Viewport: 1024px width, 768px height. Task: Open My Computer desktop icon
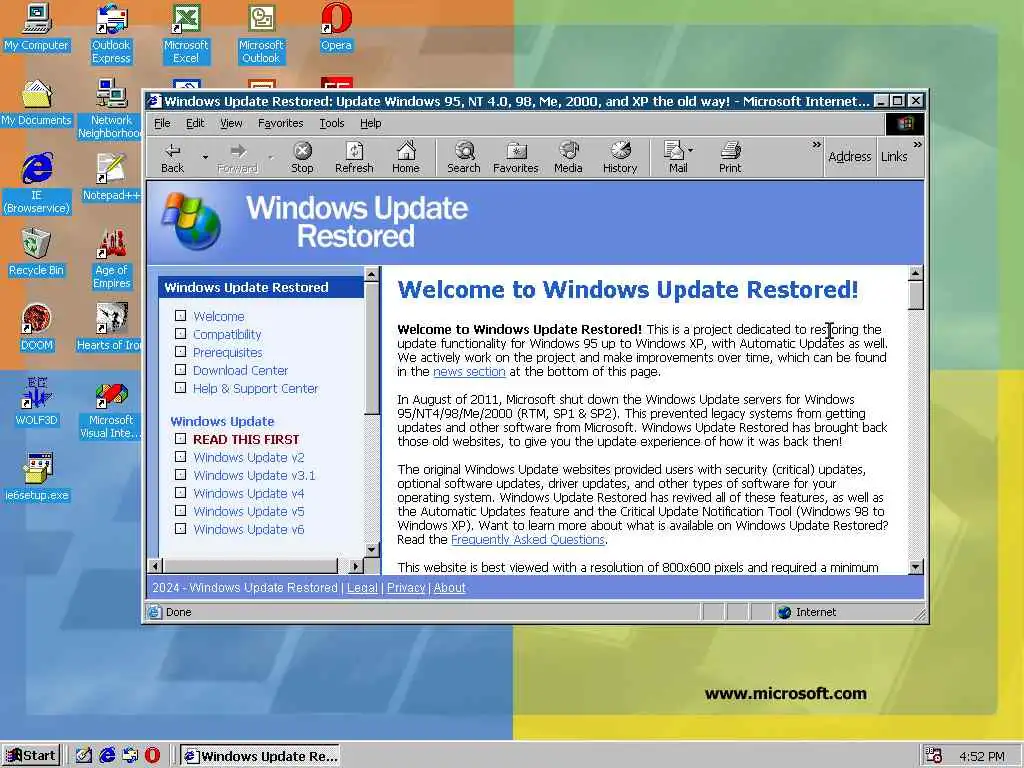tap(37, 27)
